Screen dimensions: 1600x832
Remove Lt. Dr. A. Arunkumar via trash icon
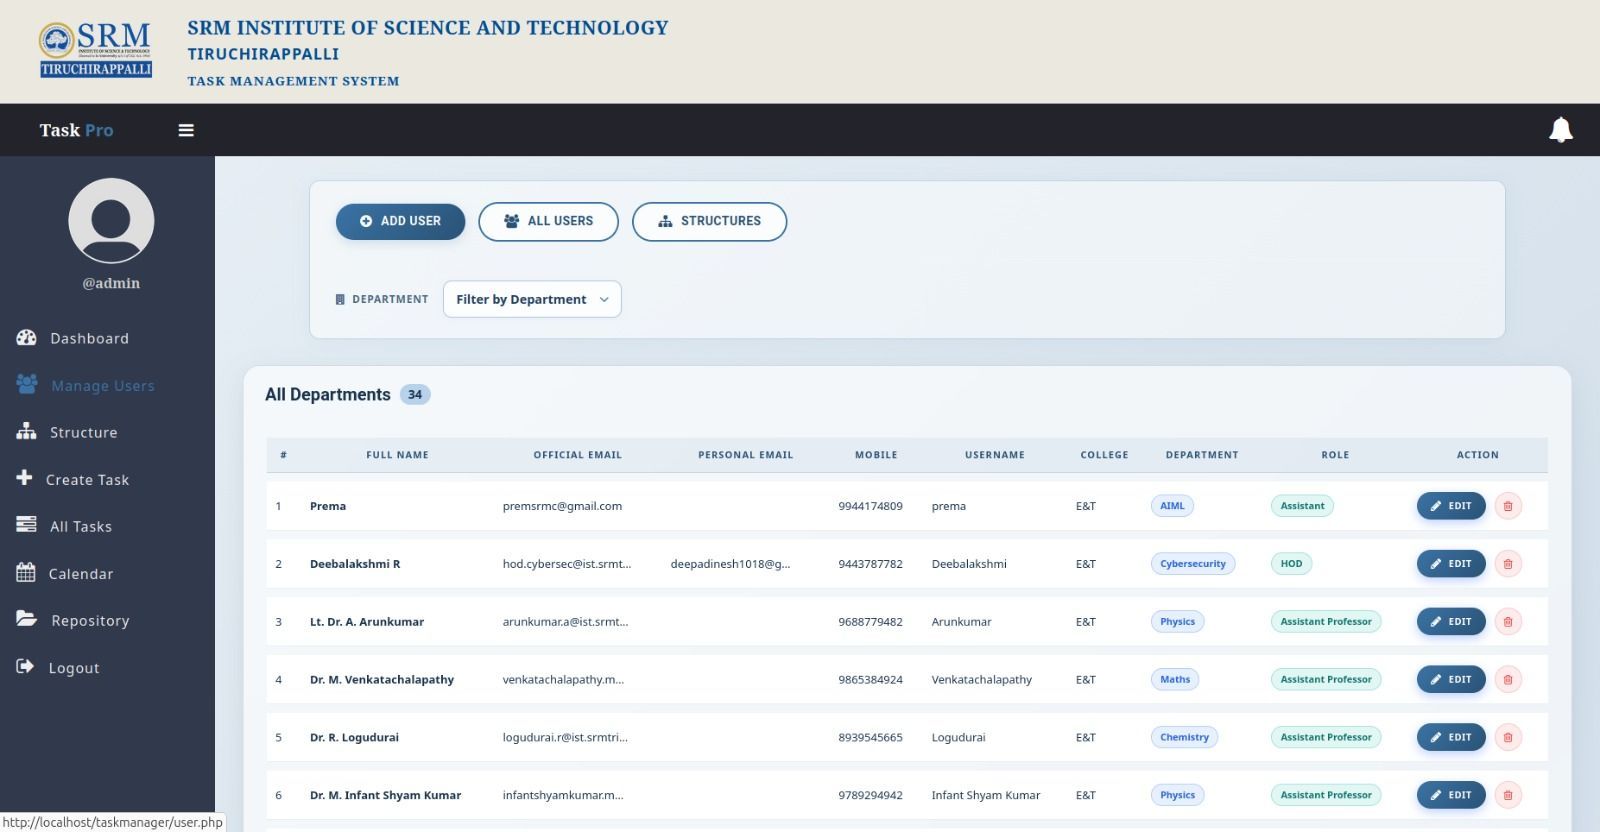click(x=1508, y=622)
